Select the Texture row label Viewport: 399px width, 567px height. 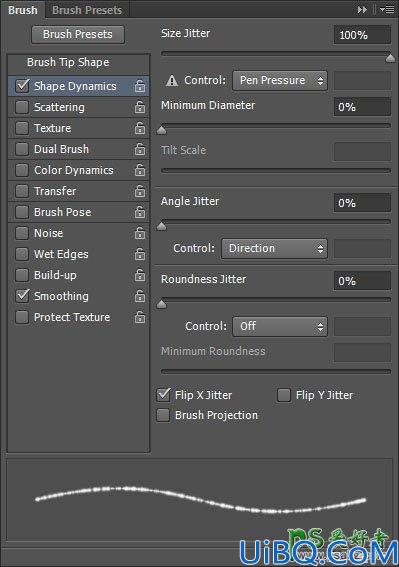52,128
